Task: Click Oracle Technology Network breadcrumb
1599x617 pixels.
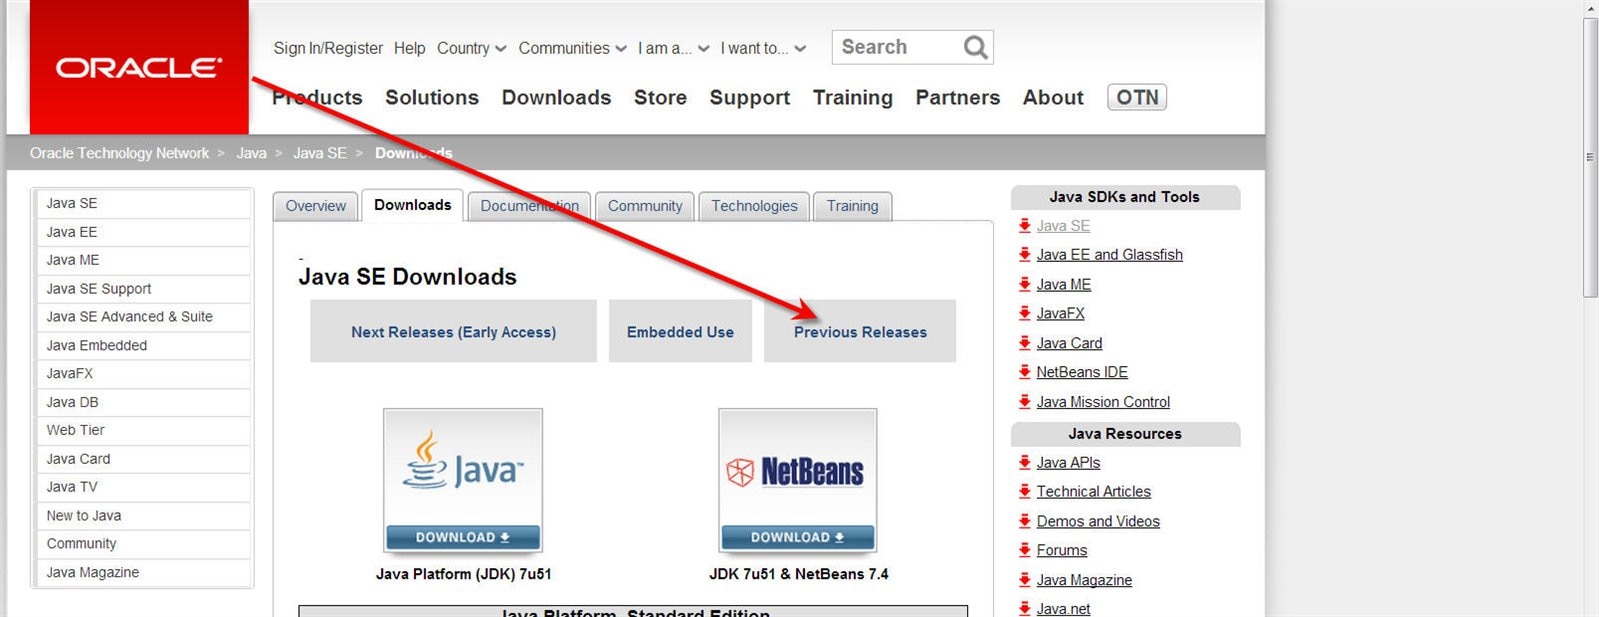Action: point(119,153)
